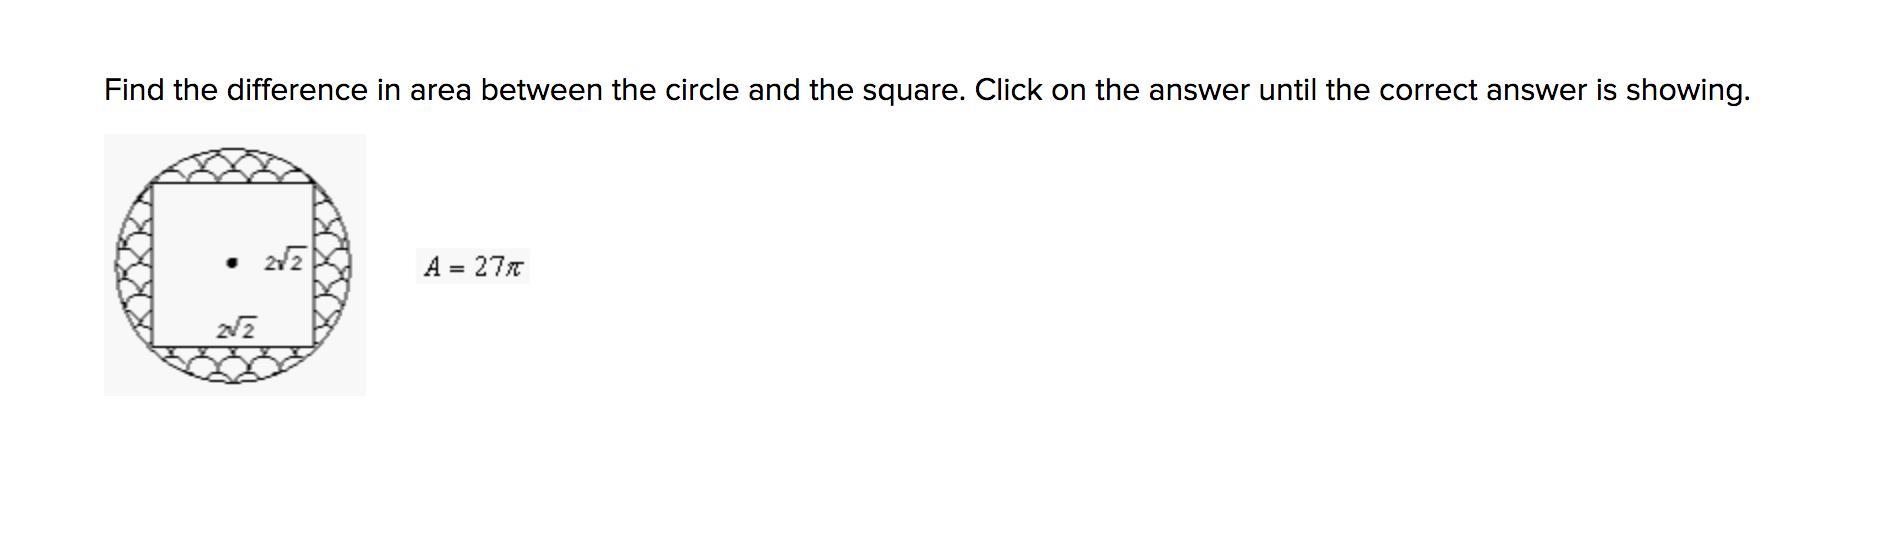Click the π symbol in the answer
1890x538 pixels.
(x=513, y=268)
